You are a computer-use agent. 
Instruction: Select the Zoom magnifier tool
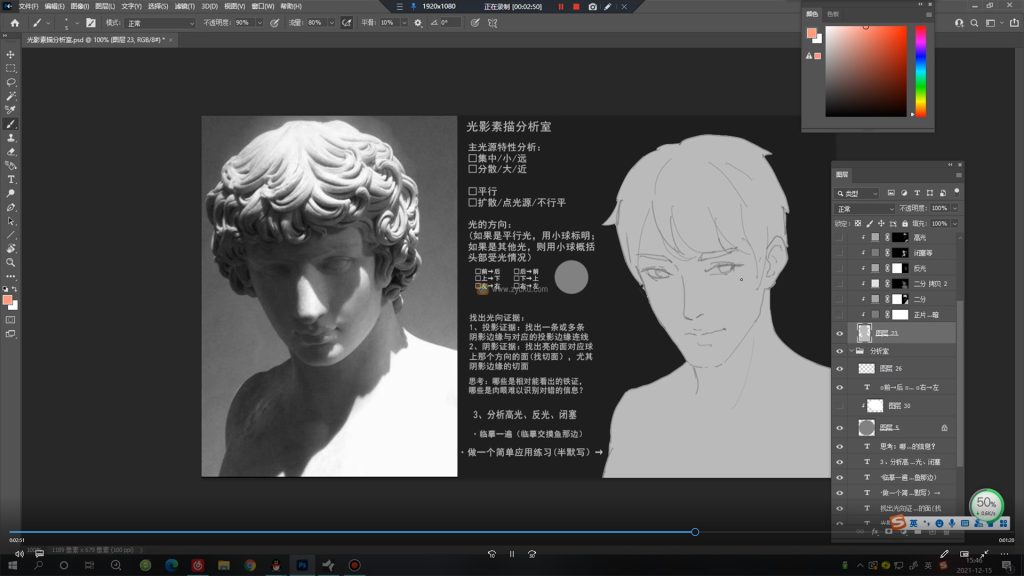click(11, 262)
